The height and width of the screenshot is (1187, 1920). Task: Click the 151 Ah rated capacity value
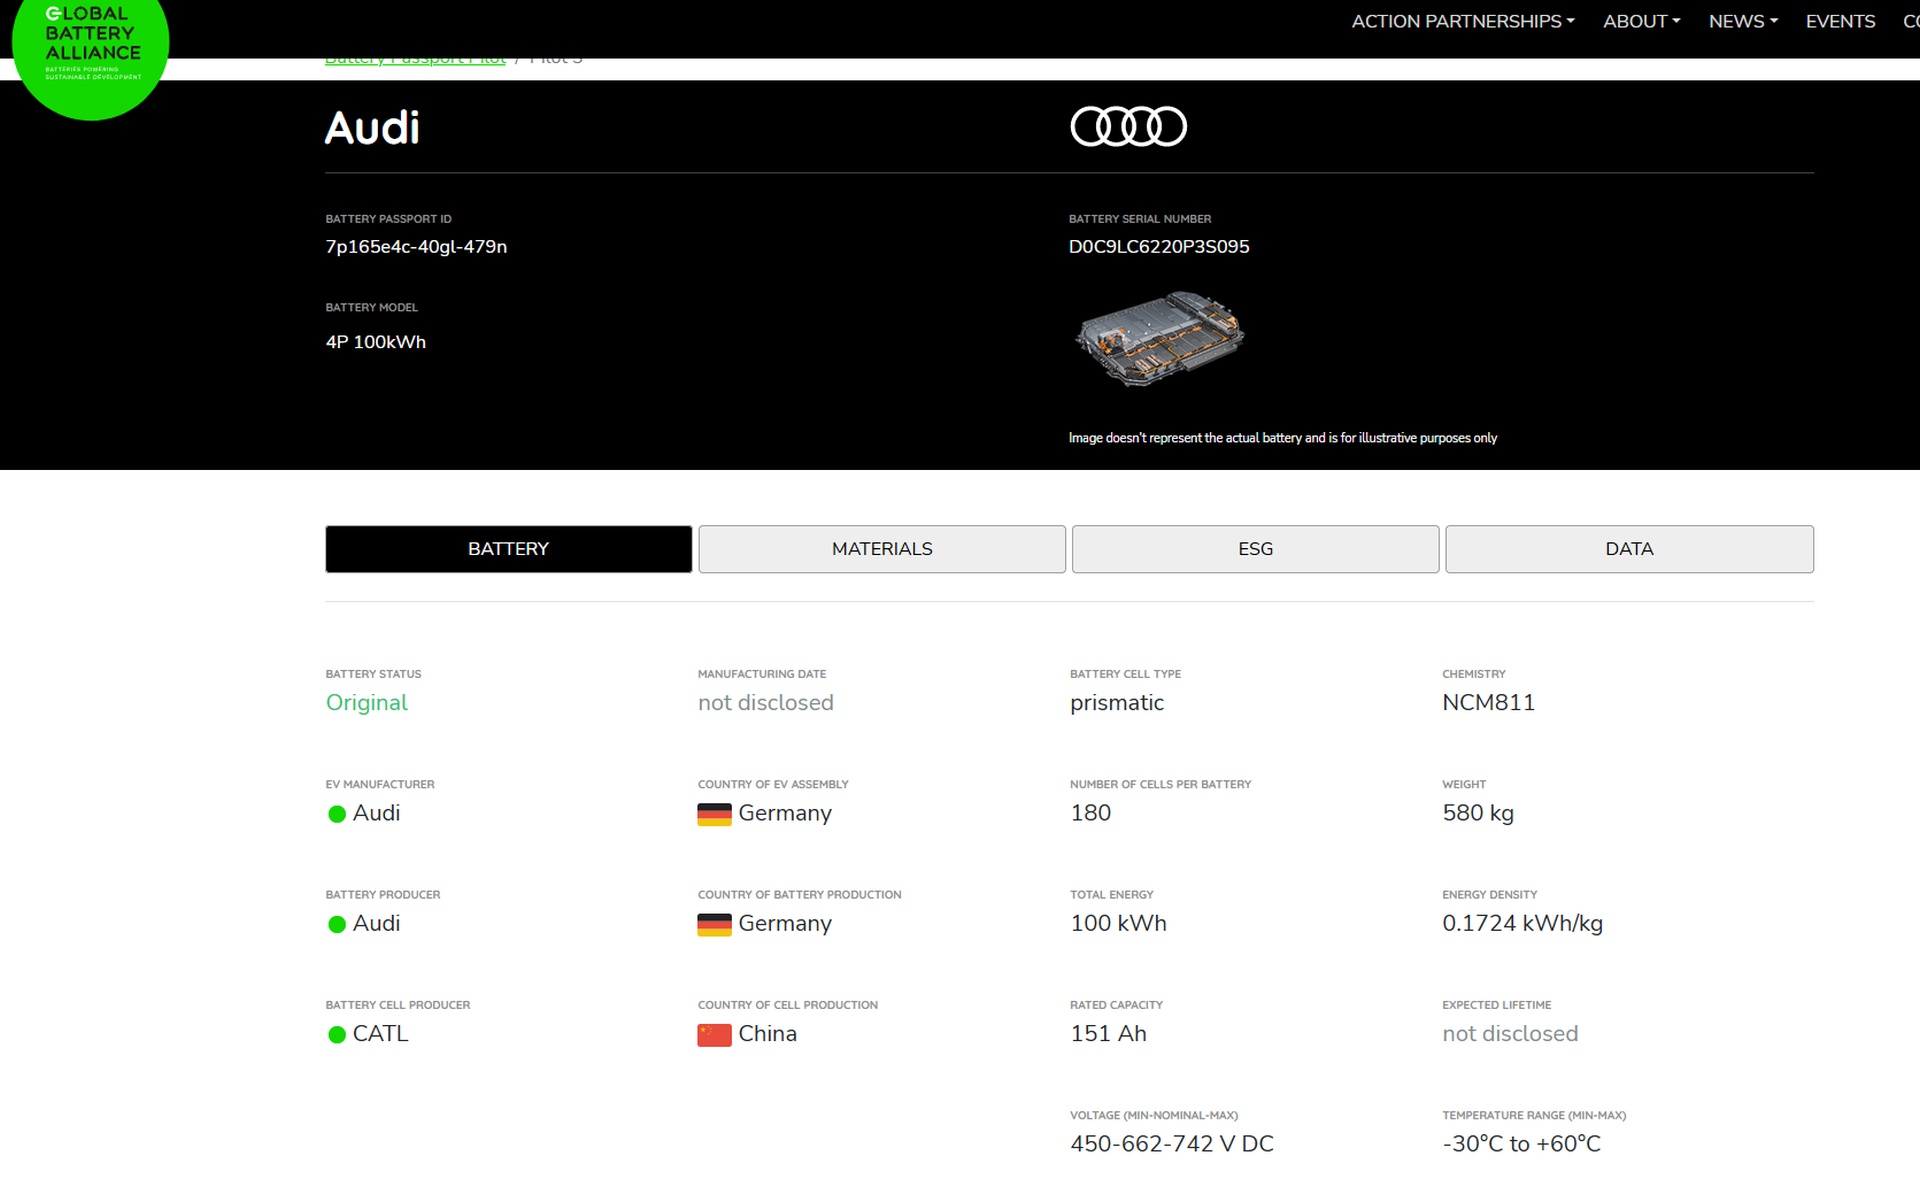pos(1108,1034)
